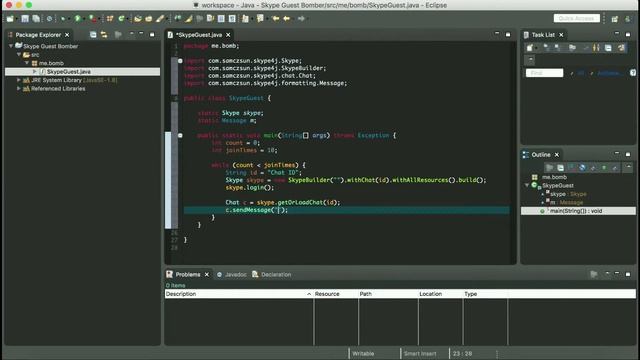Expand the JRE System Library node
The width and height of the screenshot is (640, 360).
point(19,80)
